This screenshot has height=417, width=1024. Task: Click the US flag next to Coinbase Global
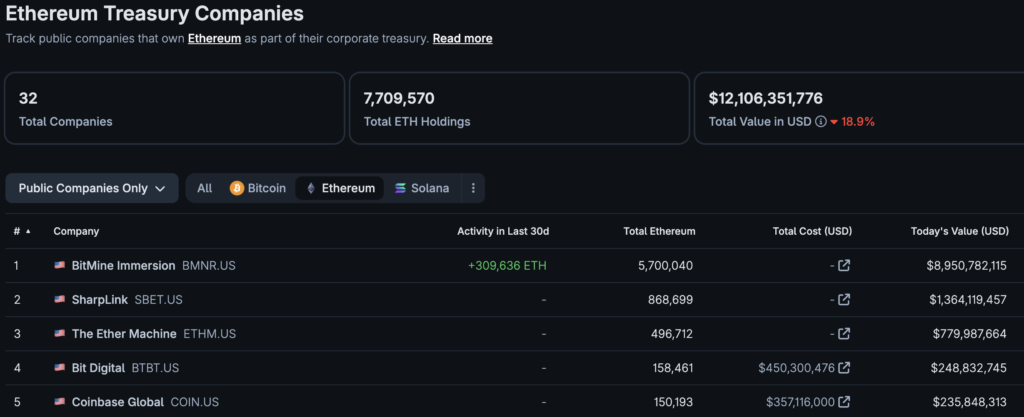pyautogui.click(x=59, y=401)
